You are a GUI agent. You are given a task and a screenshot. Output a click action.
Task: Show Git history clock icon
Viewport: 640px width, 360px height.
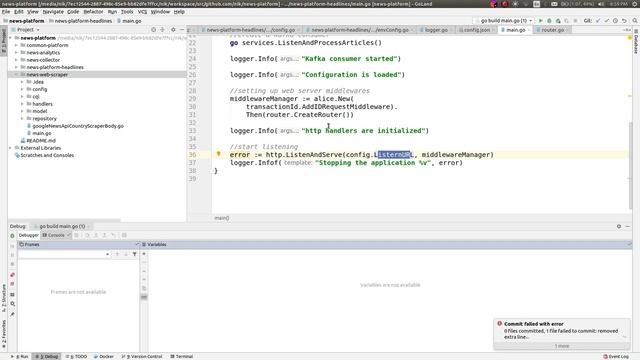click(x=615, y=20)
